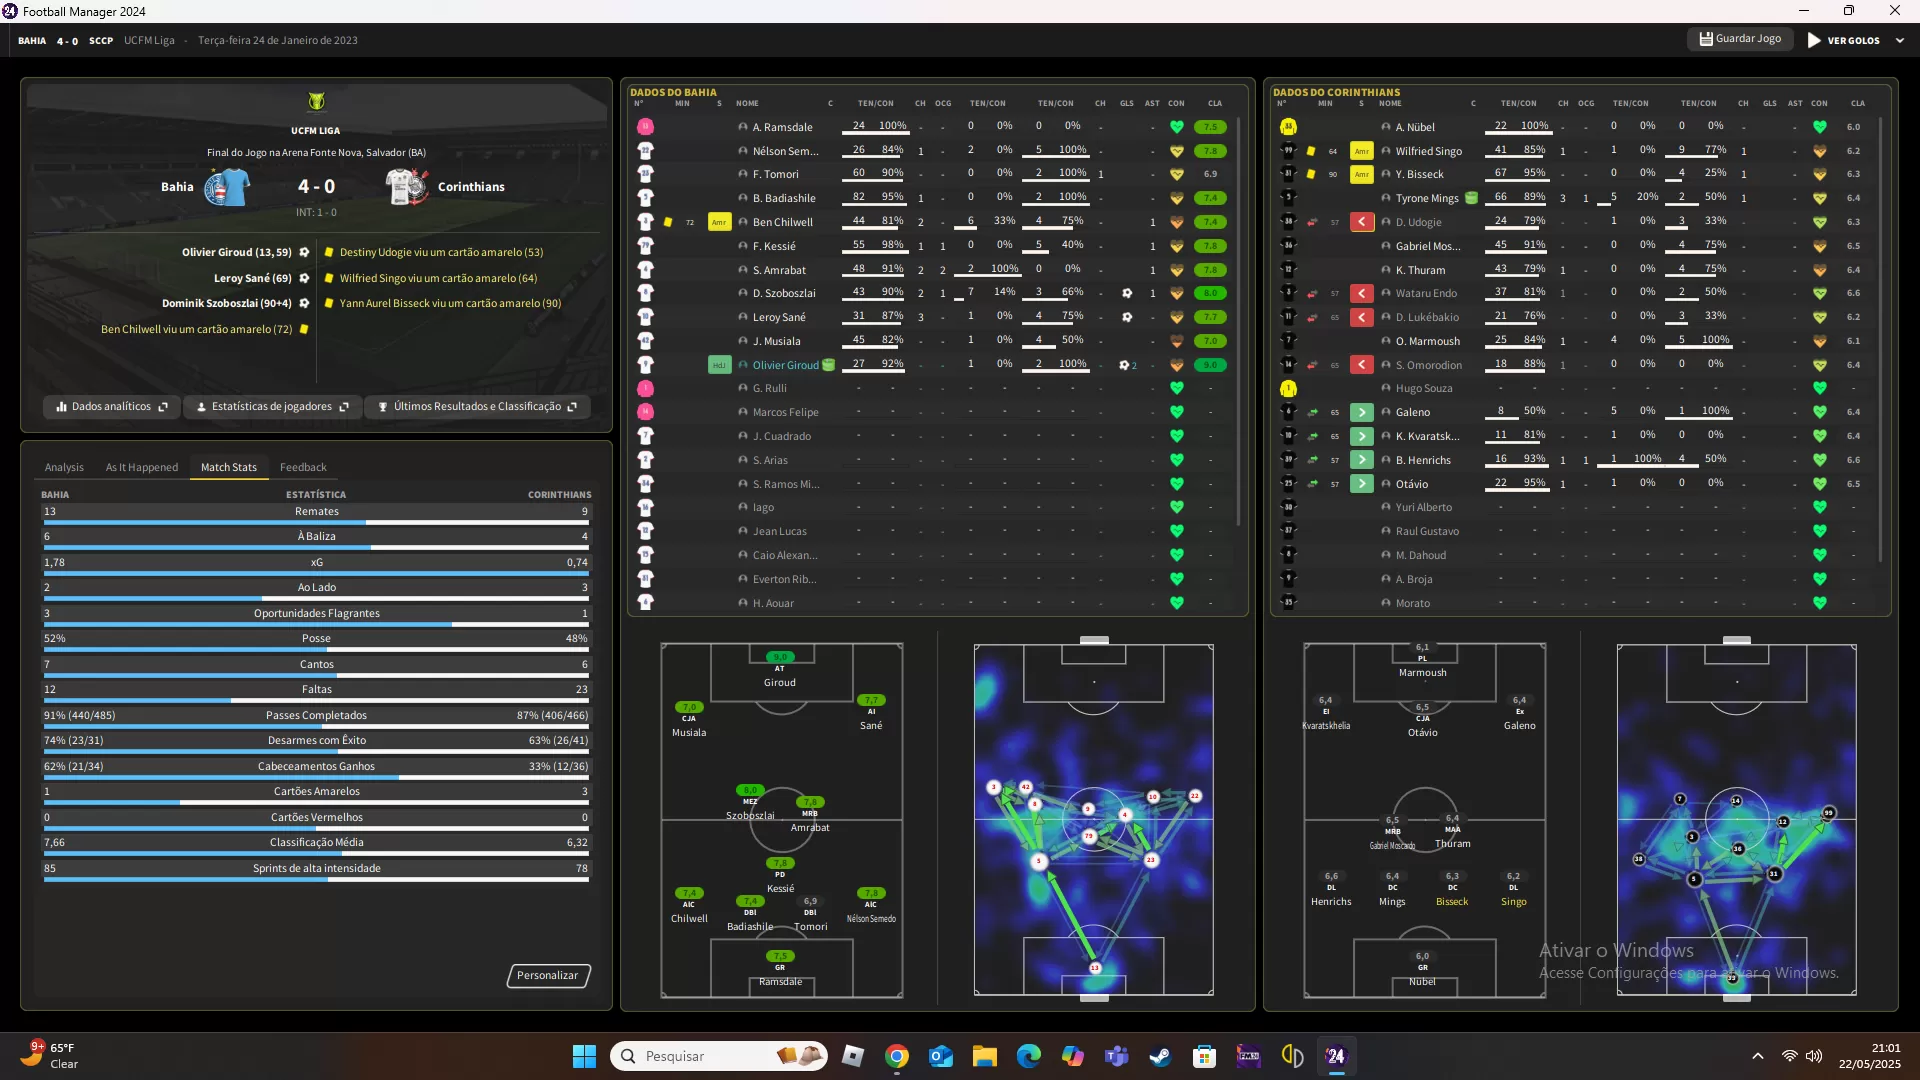This screenshot has height=1080, width=1920.
Task: Click Otávio's green substituted-on arrow
Action: (1361, 484)
